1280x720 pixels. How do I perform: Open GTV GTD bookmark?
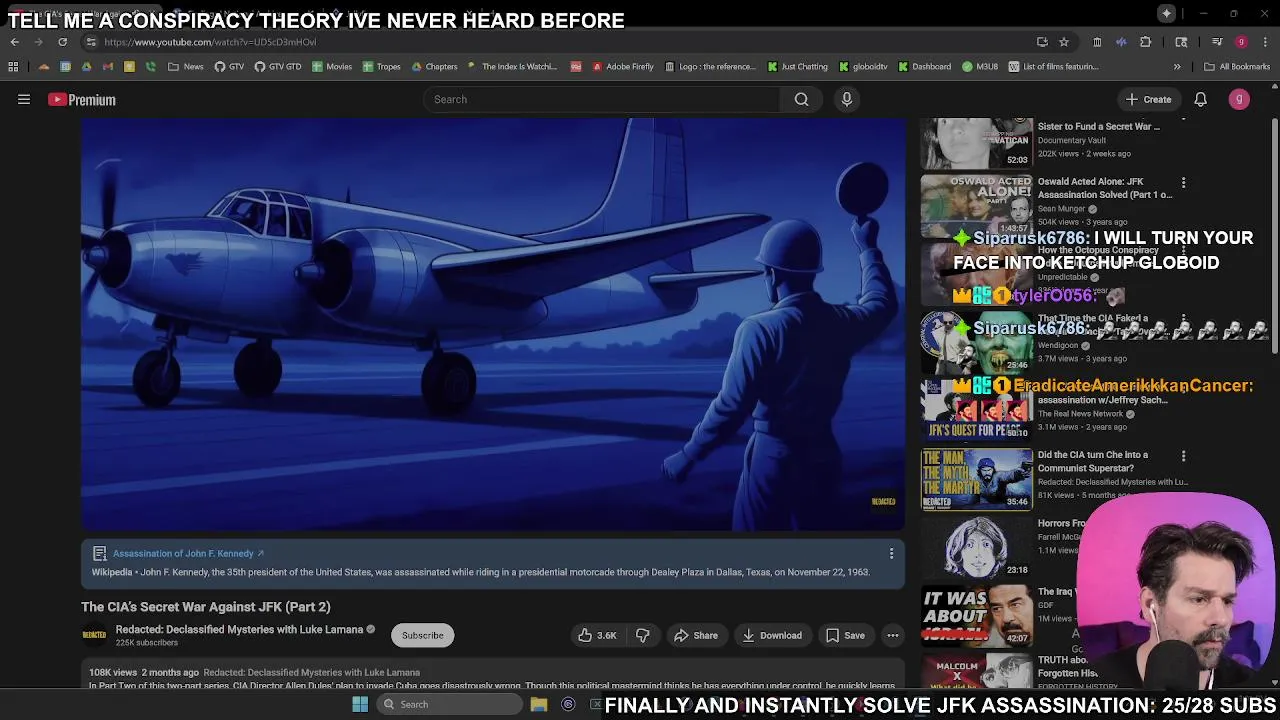tap(278, 66)
